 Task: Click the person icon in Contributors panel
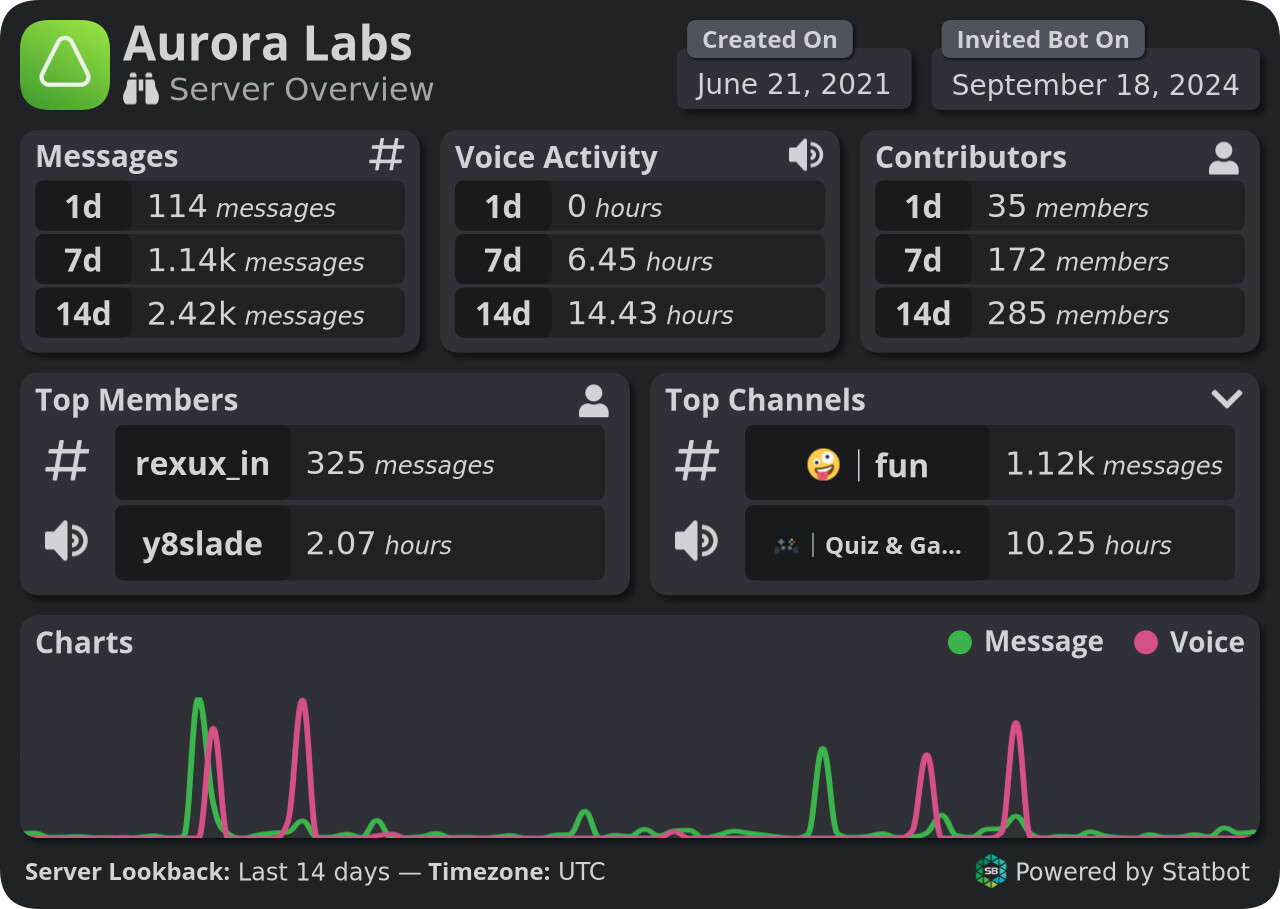pos(1223,158)
